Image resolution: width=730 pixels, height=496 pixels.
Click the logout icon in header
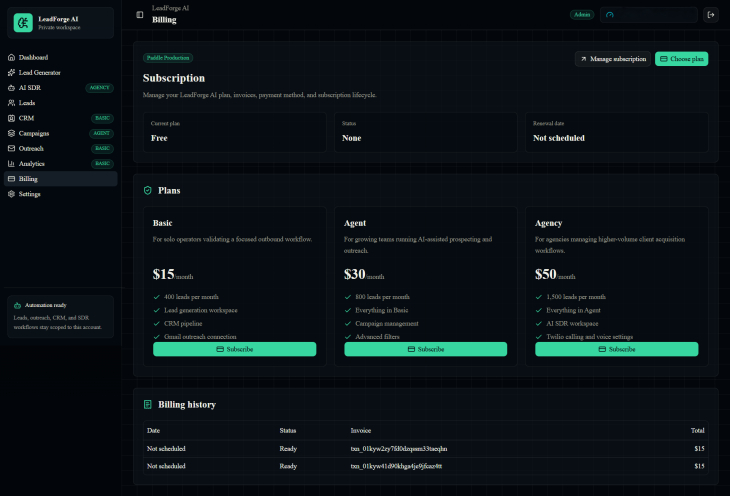(x=710, y=15)
